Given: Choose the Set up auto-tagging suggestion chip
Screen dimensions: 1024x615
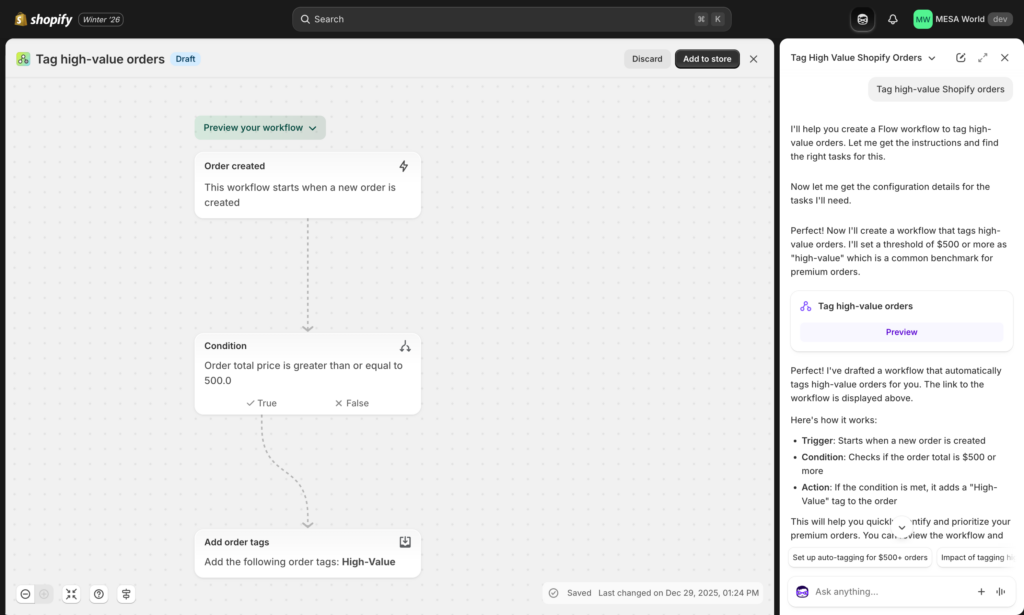Looking at the screenshot, I should (x=859, y=557).
